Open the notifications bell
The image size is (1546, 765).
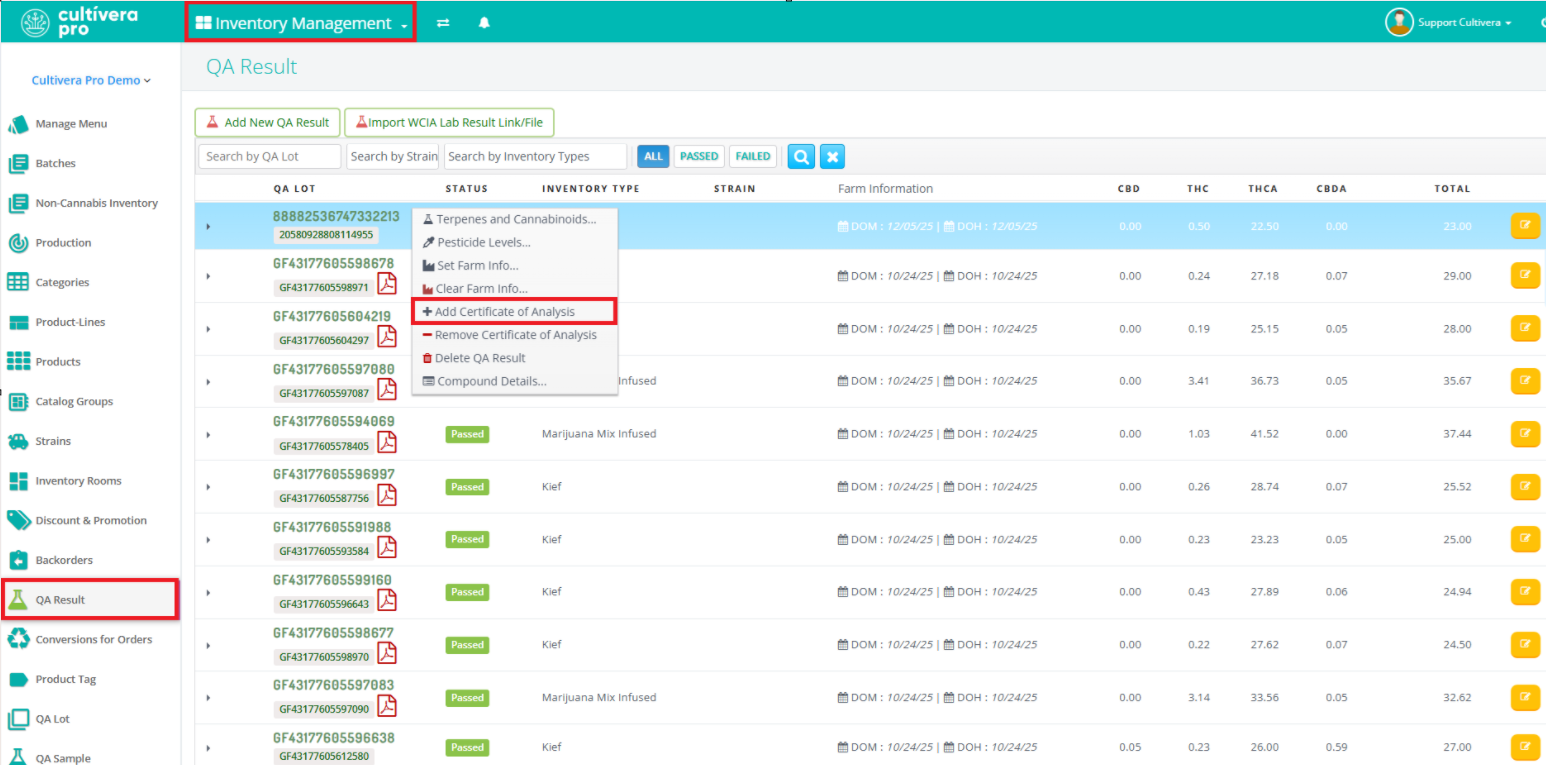click(x=484, y=23)
